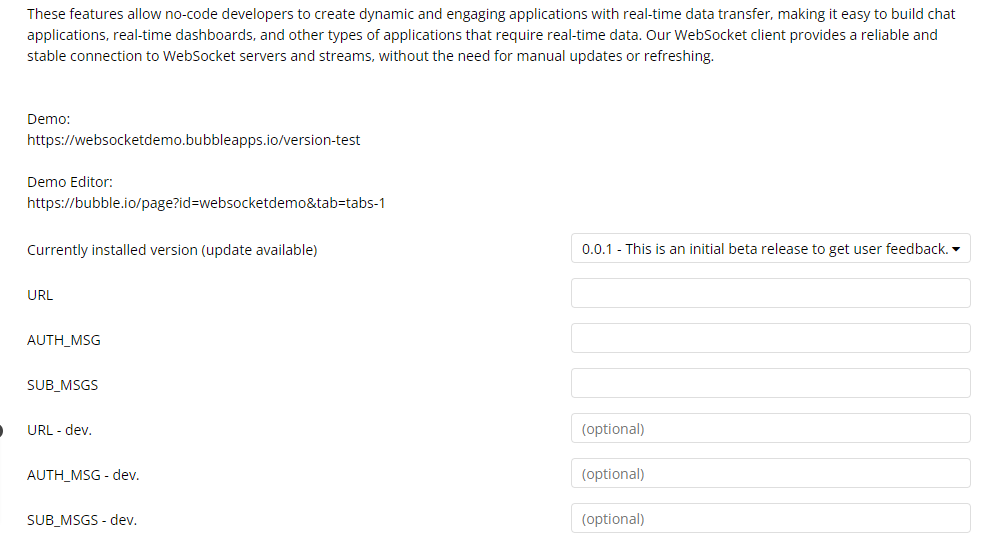Click the "Currently installed version (update available)" label
Image resolution: width=991 pixels, height=548 pixels.
172,250
